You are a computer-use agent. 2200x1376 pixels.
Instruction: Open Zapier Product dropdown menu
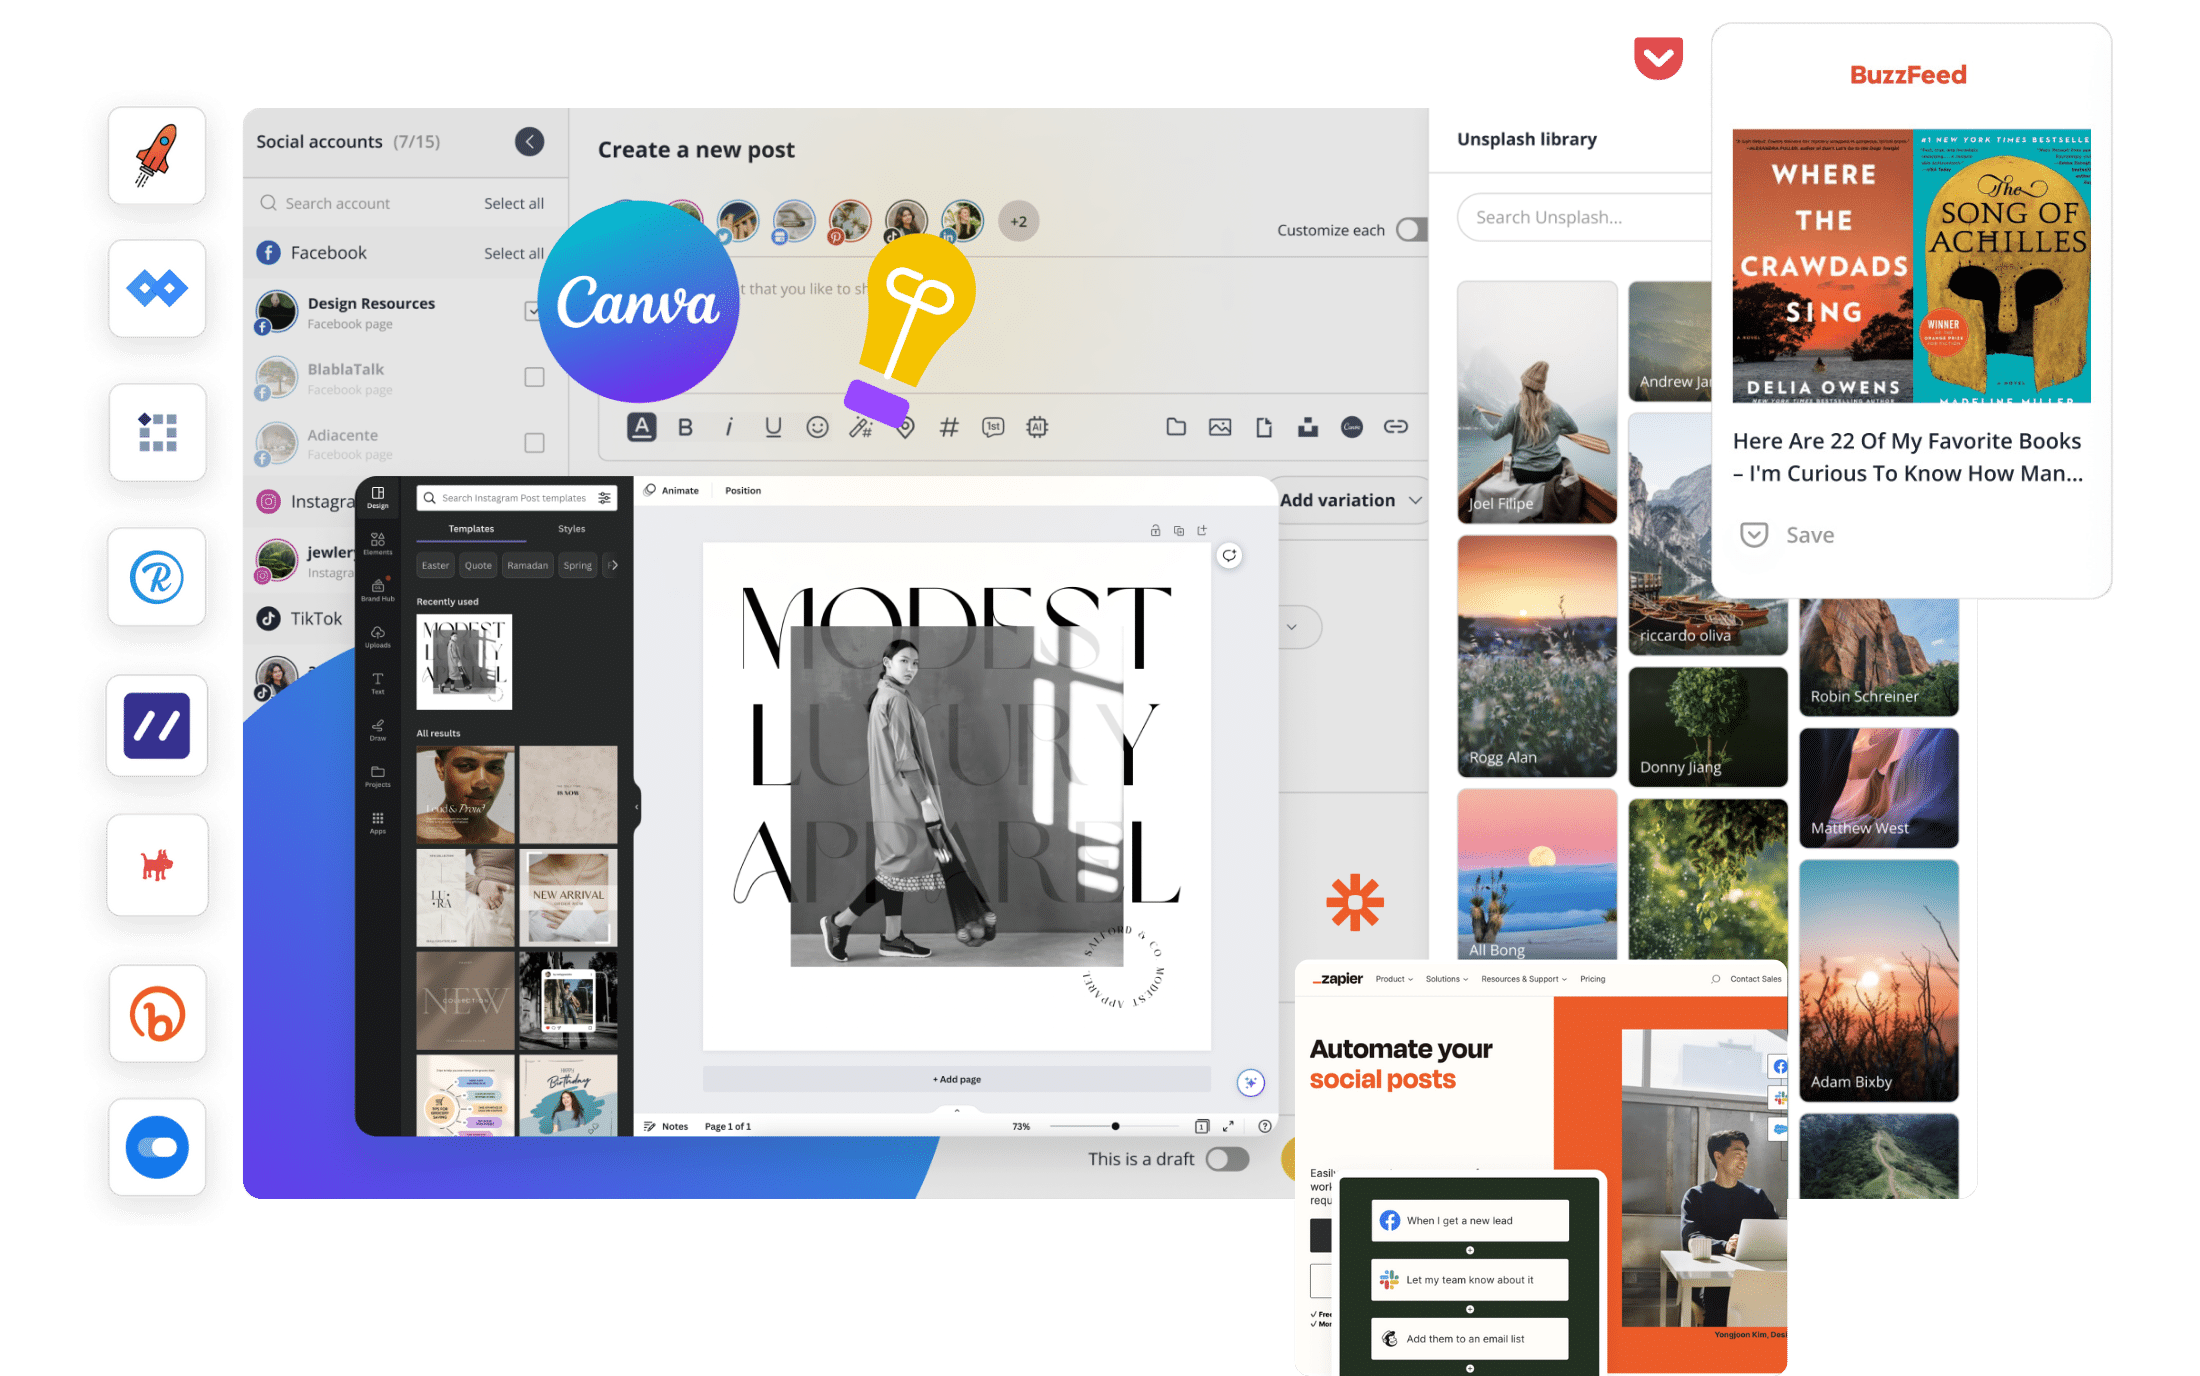tap(1394, 979)
